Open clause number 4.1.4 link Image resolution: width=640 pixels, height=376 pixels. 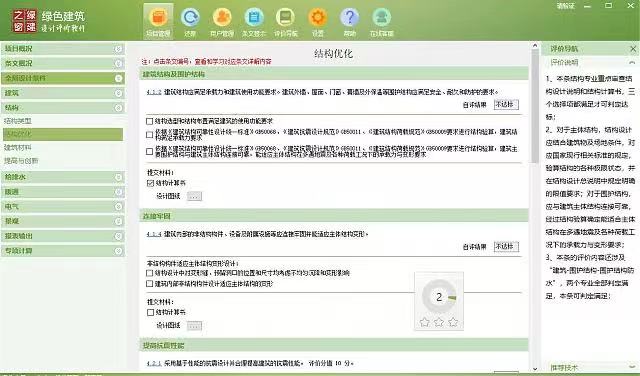point(154,234)
